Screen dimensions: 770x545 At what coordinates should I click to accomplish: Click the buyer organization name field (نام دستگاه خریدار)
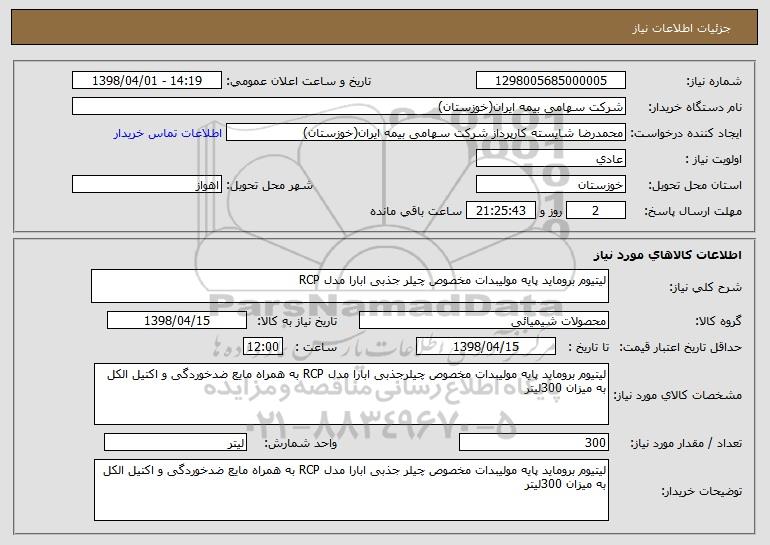pos(349,107)
